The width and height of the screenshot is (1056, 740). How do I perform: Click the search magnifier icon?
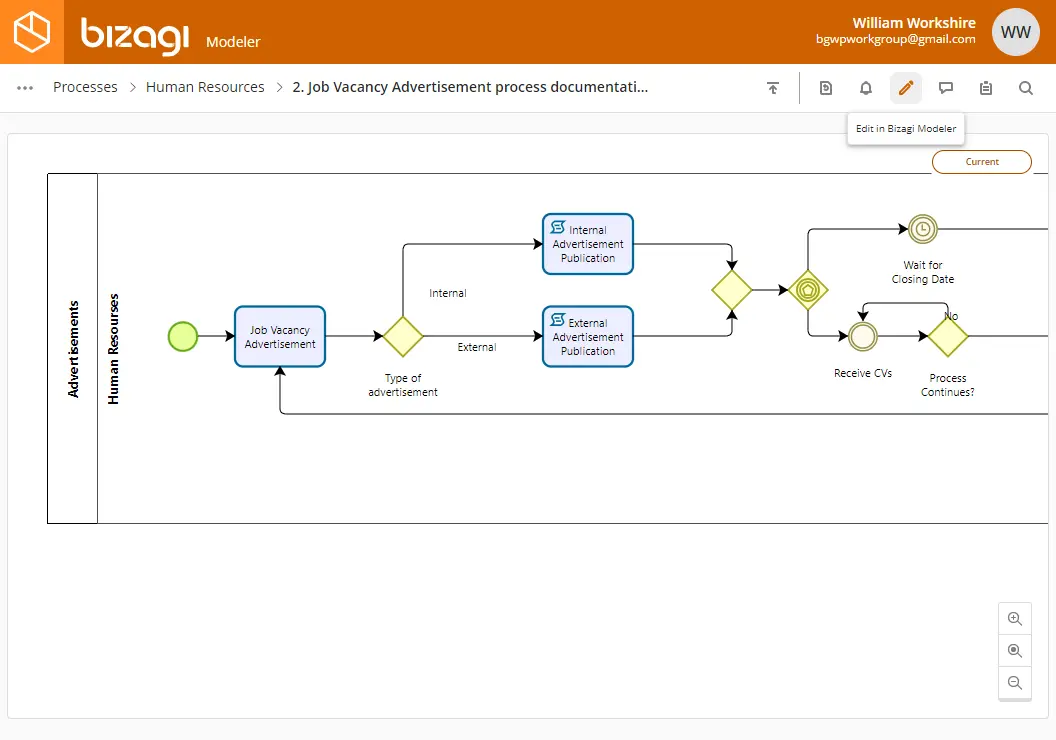(1025, 88)
